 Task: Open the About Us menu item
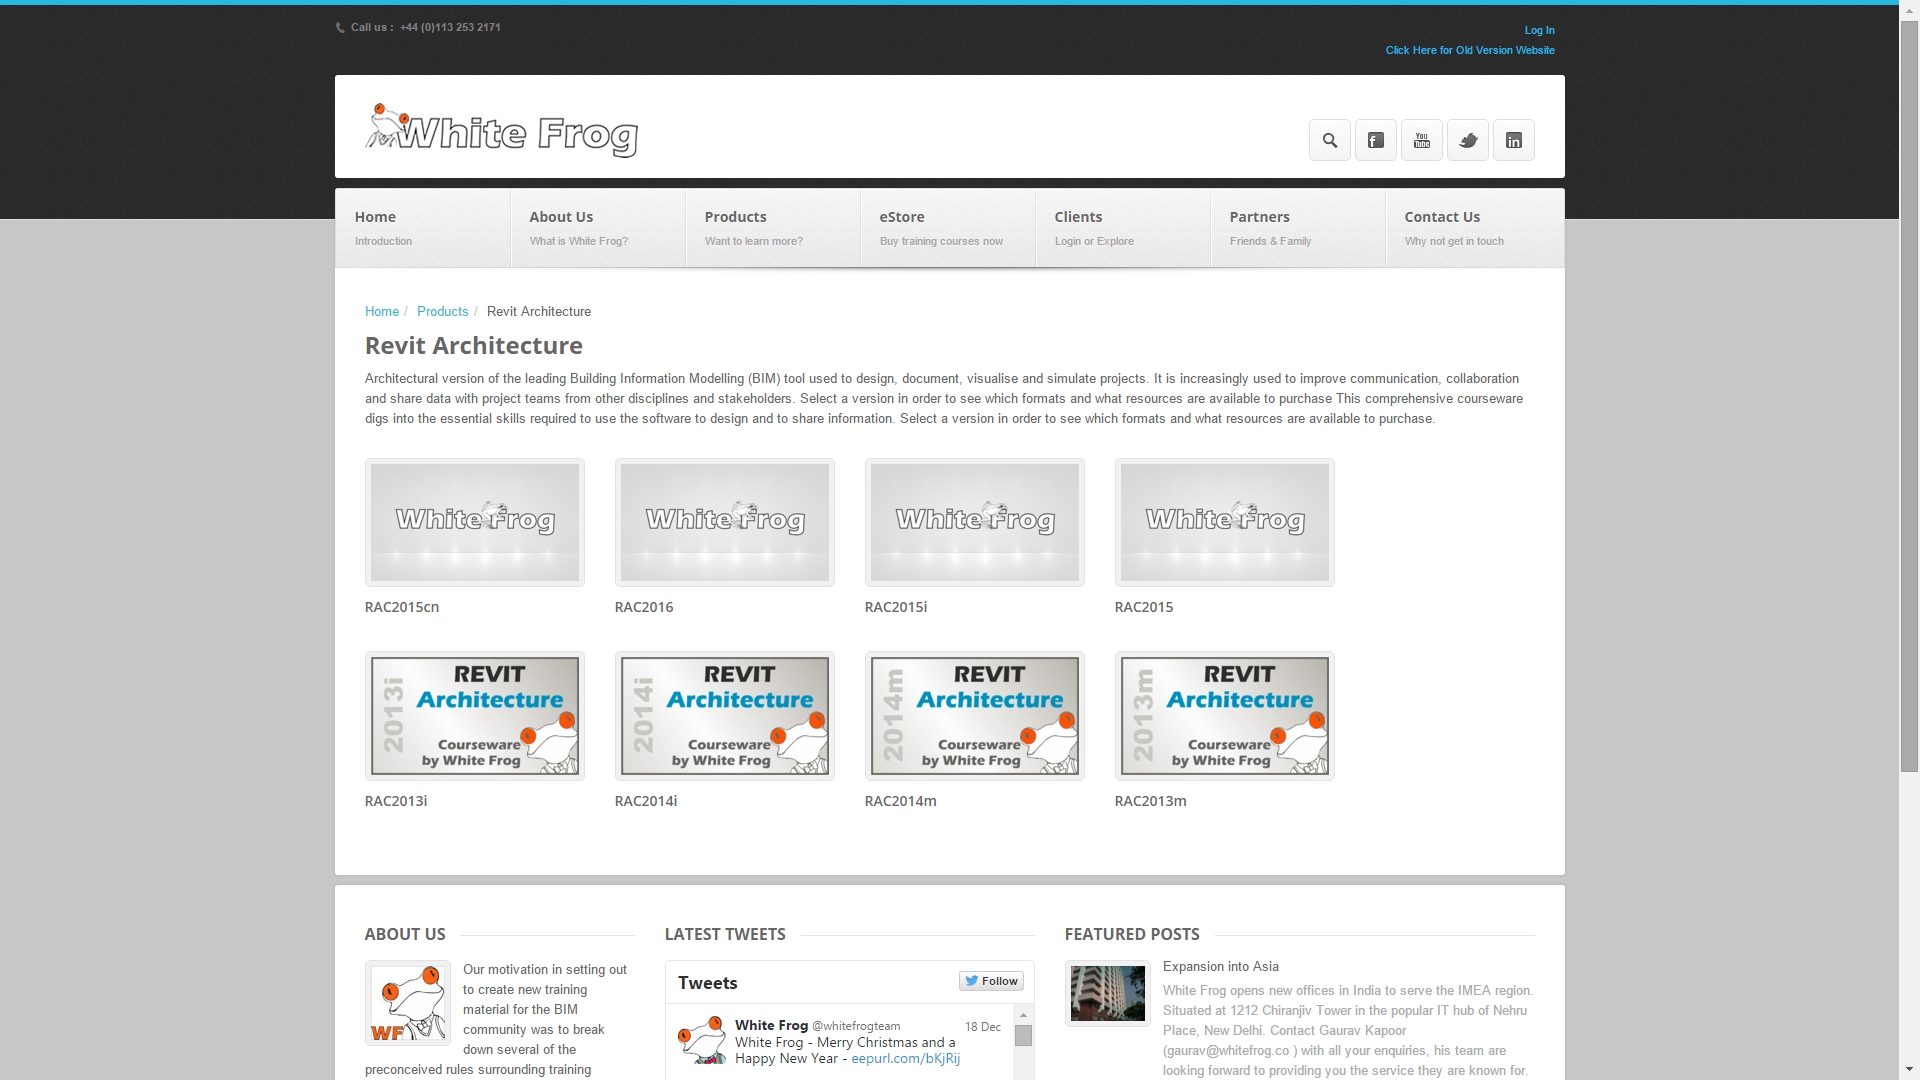pos(598,228)
